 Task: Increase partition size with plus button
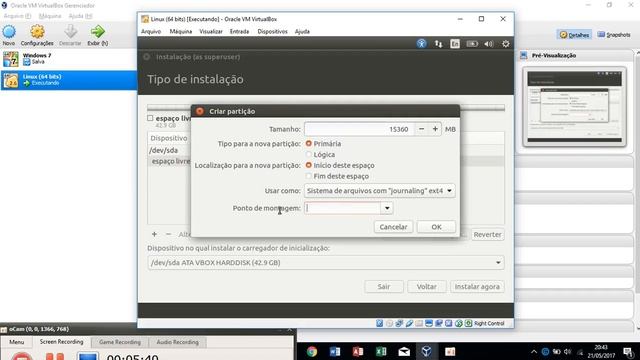435,129
